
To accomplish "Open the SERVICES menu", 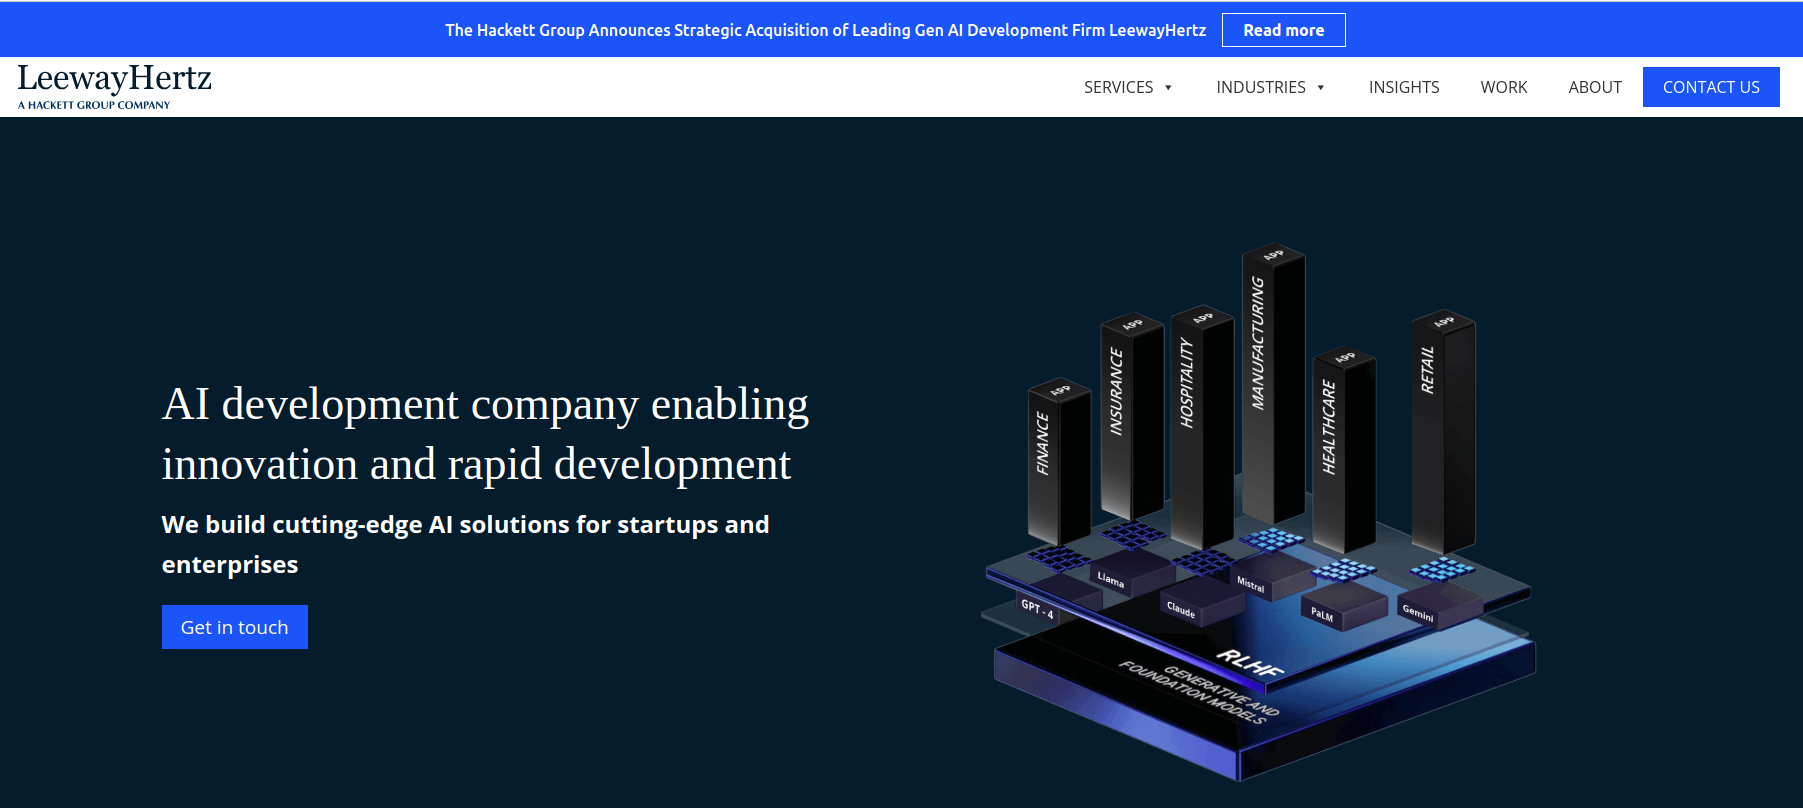I will pos(1118,87).
